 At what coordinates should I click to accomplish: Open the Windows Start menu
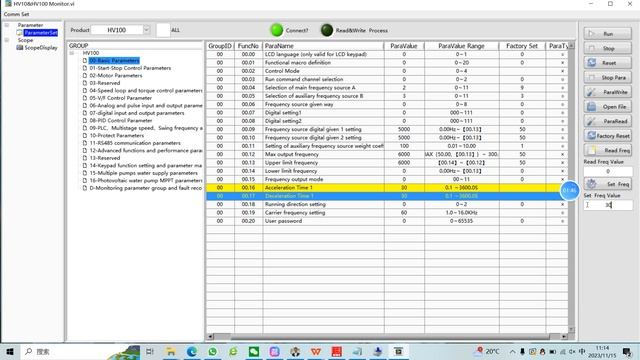coord(10,351)
